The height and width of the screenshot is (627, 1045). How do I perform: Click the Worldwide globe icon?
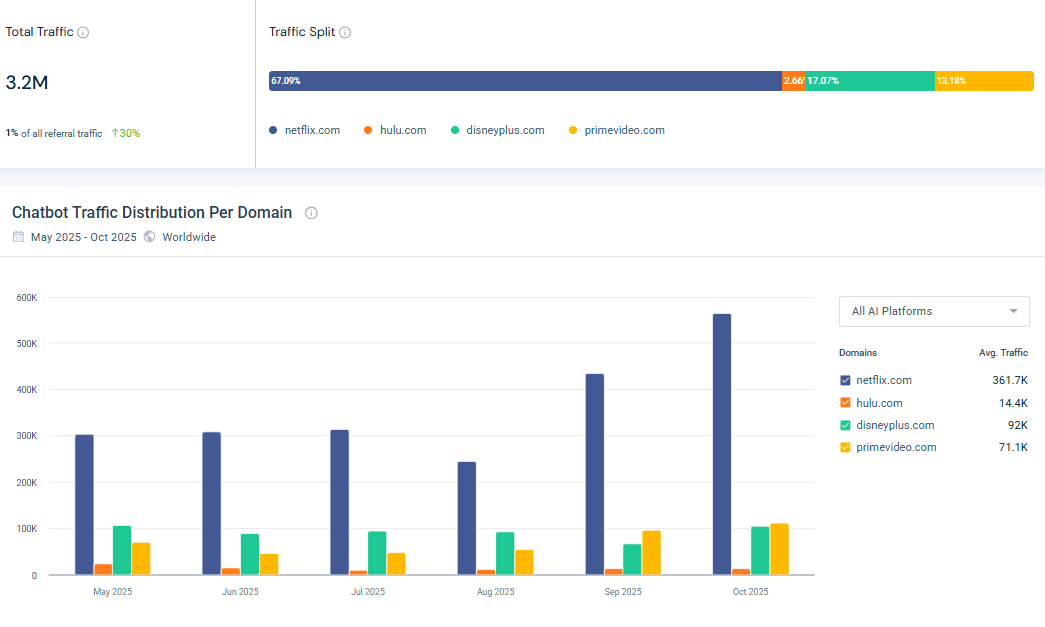(x=149, y=237)
